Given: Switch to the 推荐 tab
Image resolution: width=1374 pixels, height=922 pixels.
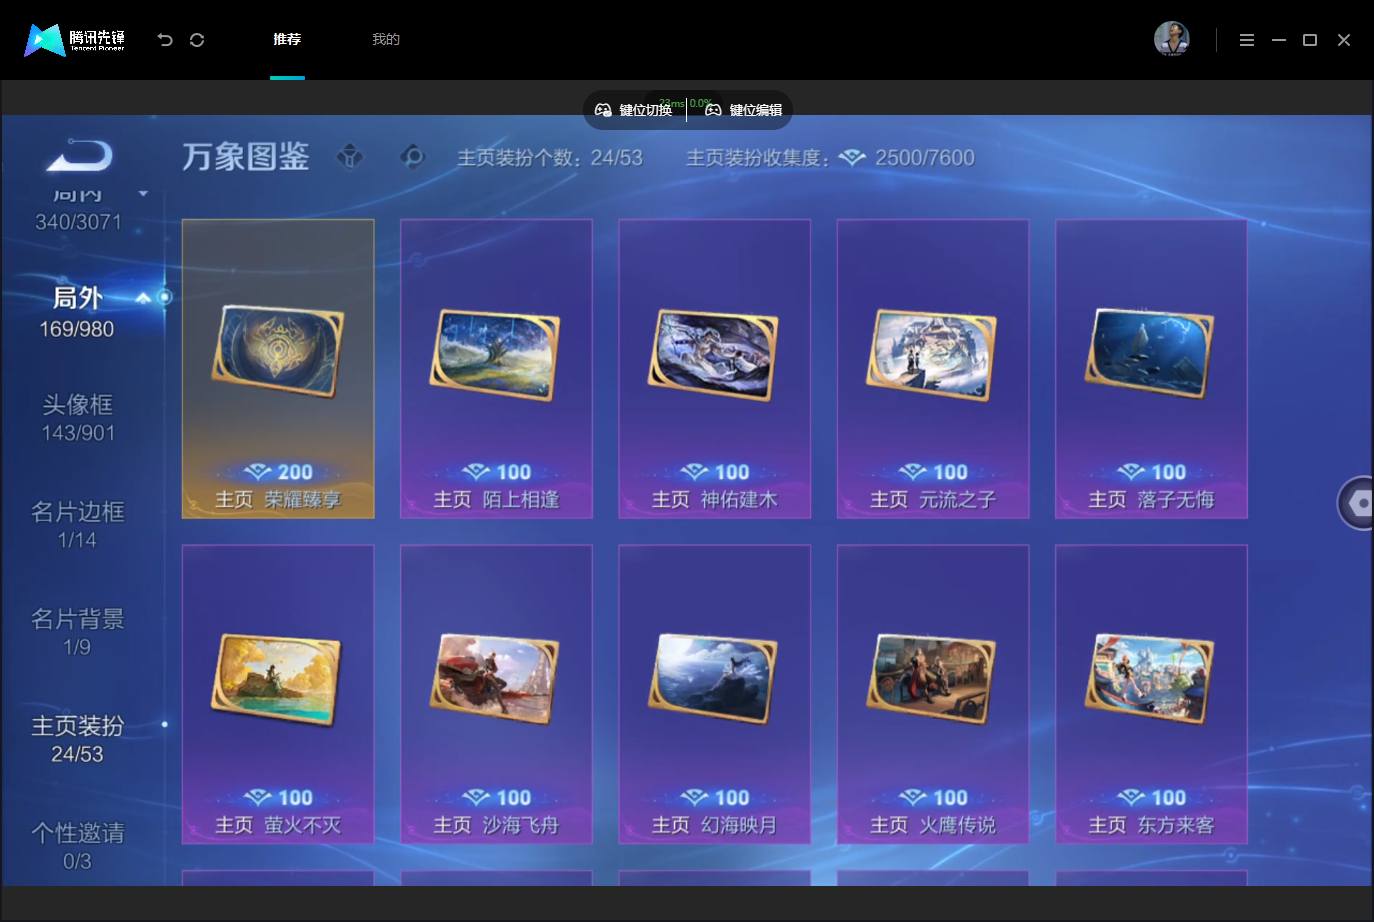Looking at the screenshot, I should (287, 39).
